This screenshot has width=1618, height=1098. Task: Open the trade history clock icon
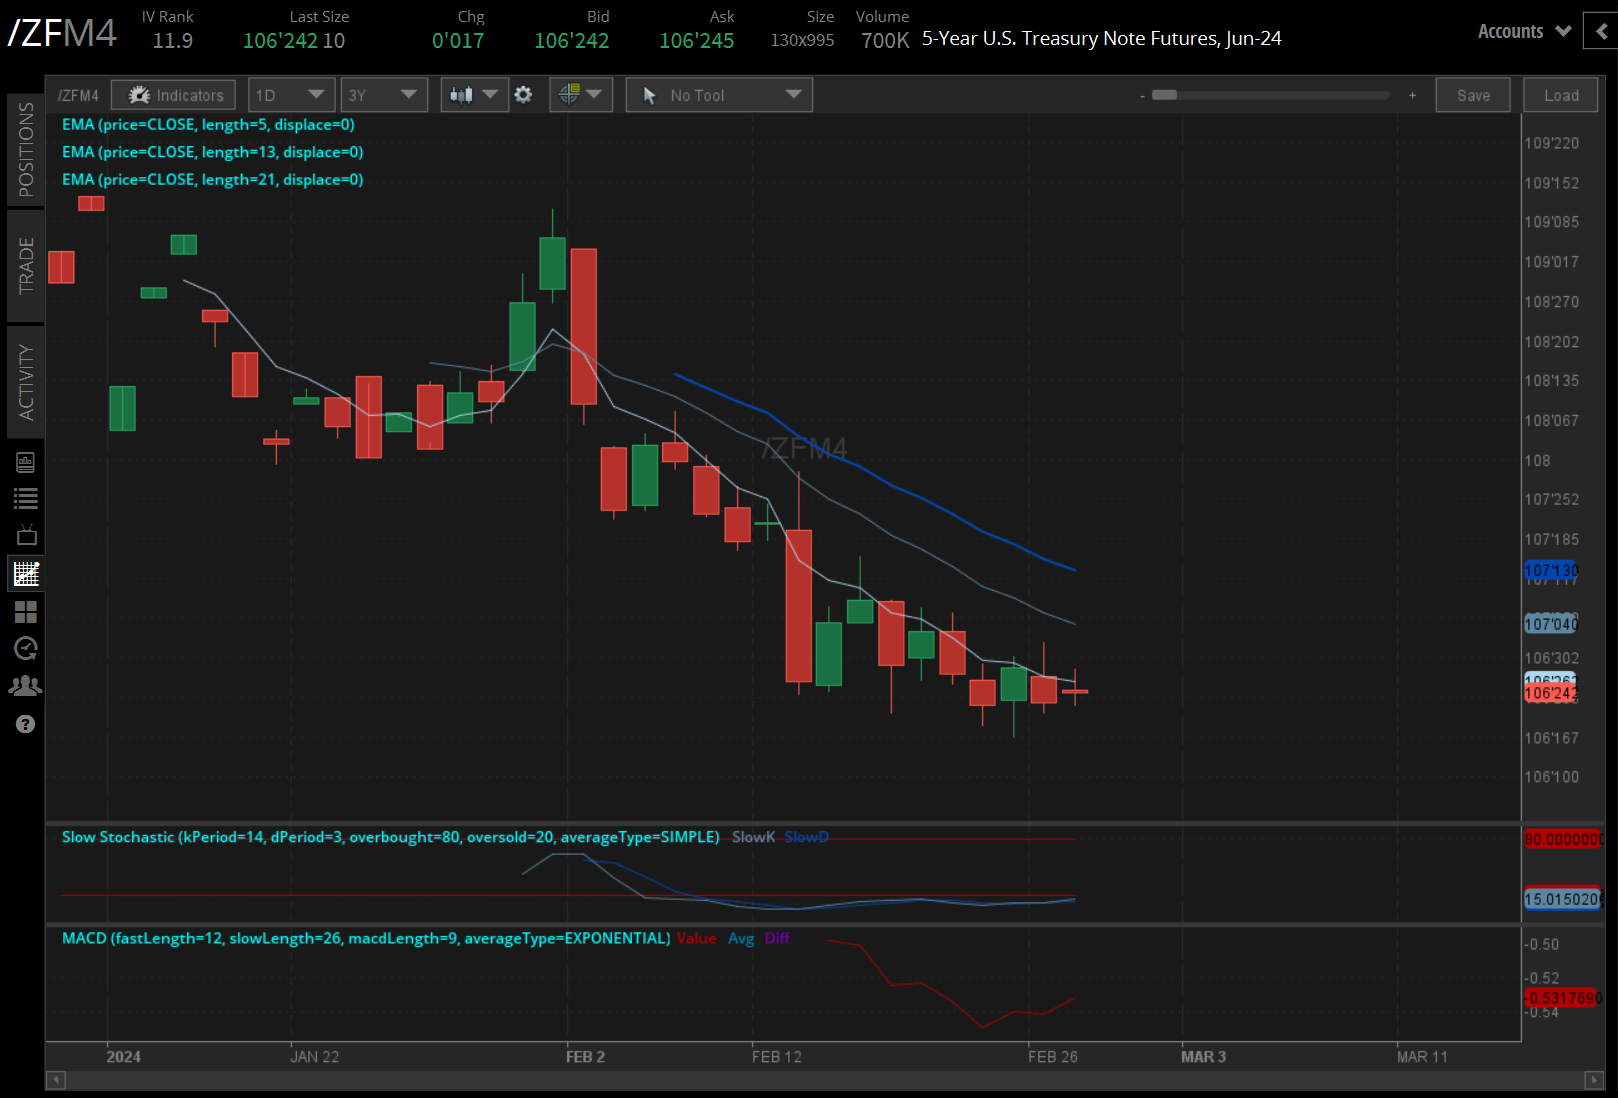pos(25,649)
